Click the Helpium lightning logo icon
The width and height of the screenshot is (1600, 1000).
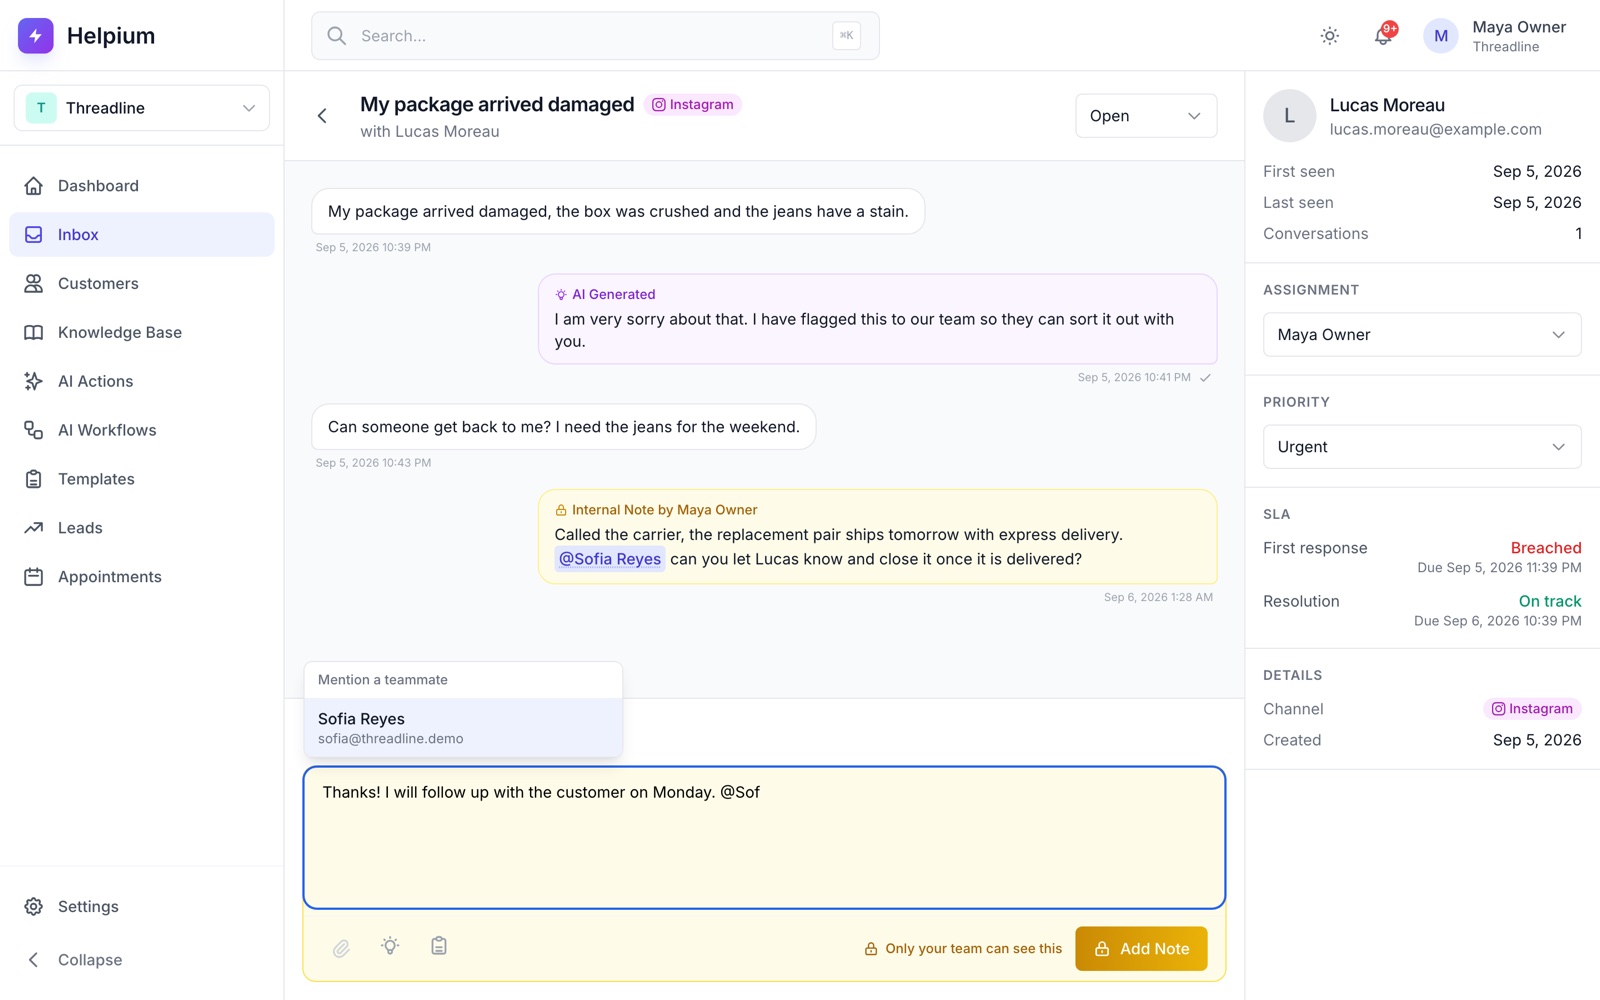tap(36, 36)
